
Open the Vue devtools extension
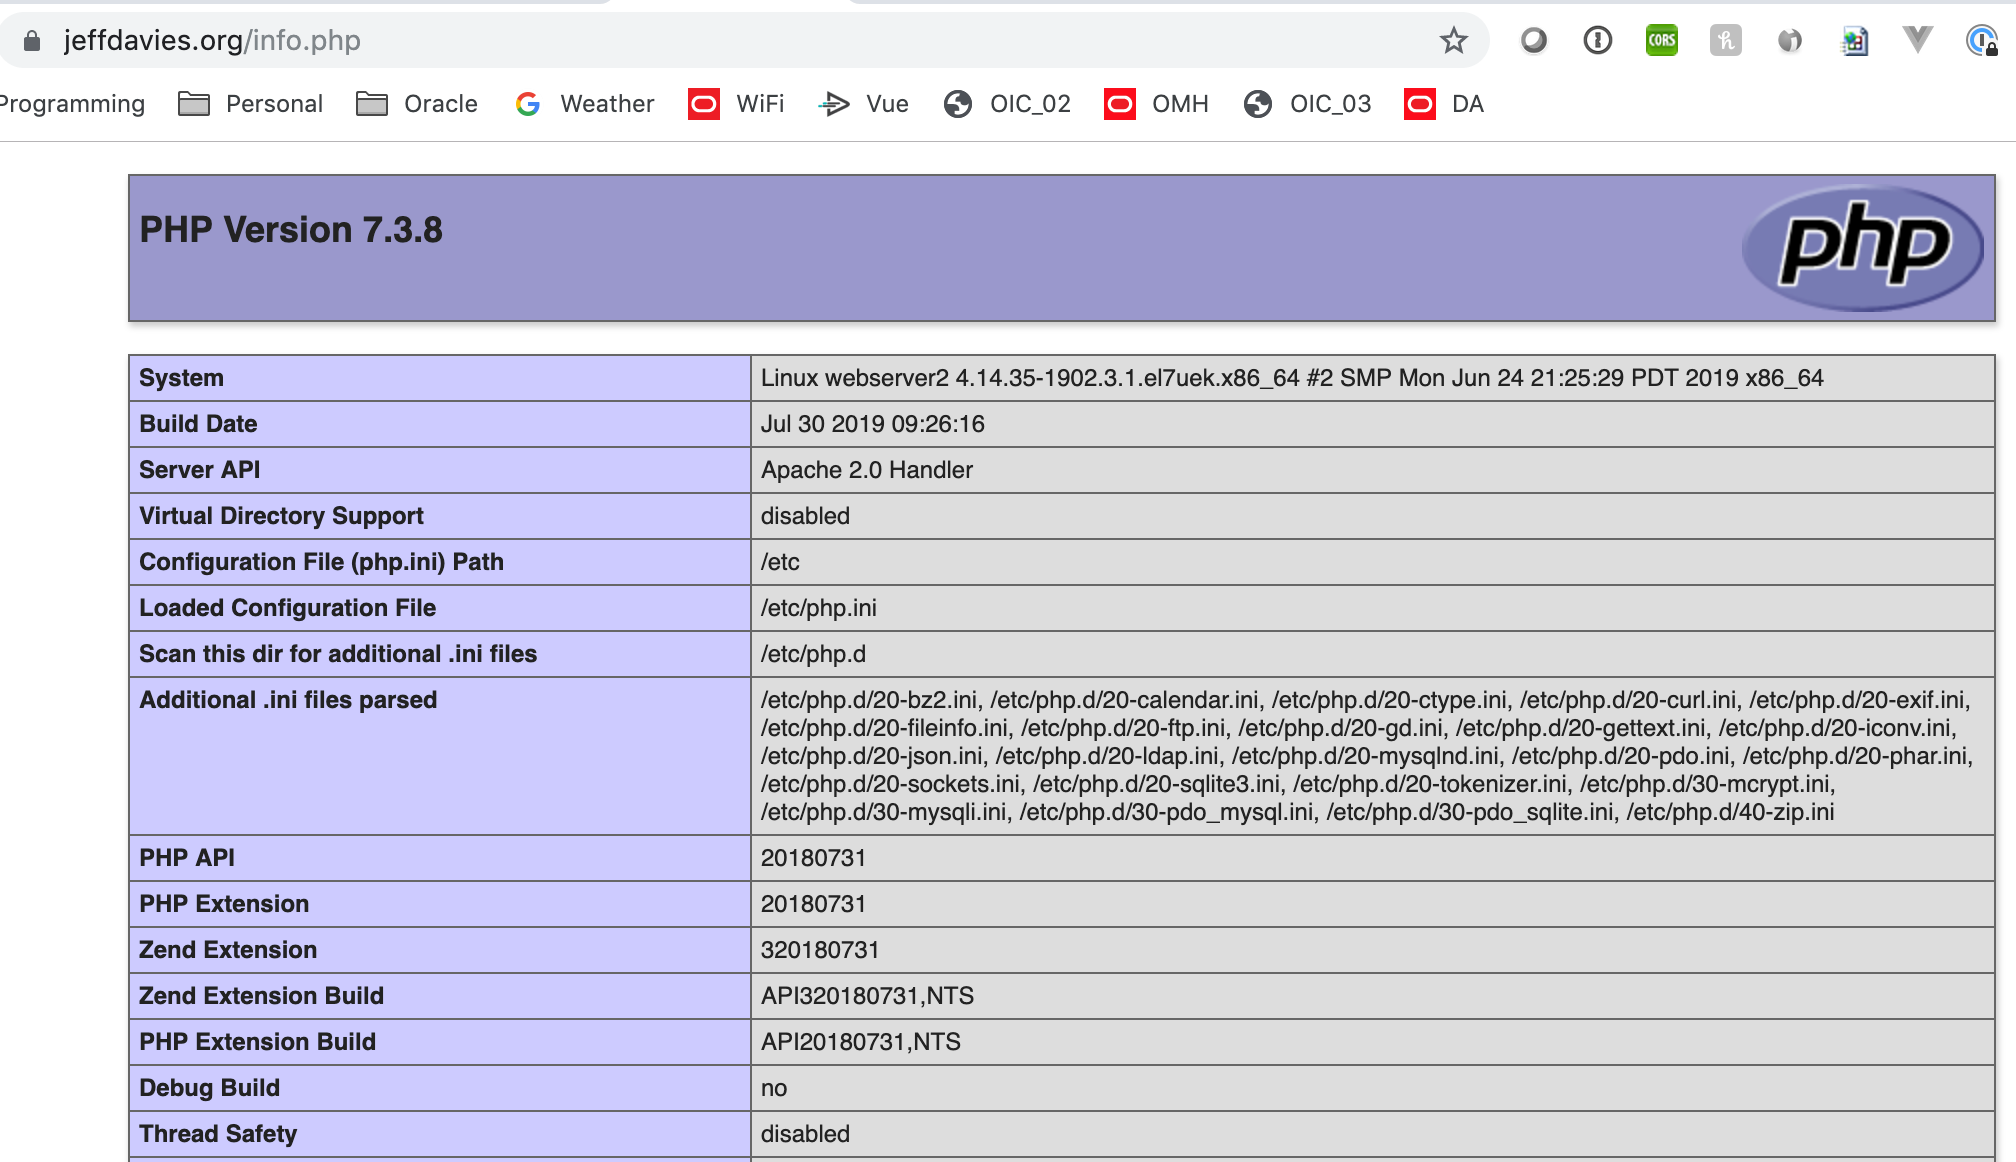point(1917,41)
